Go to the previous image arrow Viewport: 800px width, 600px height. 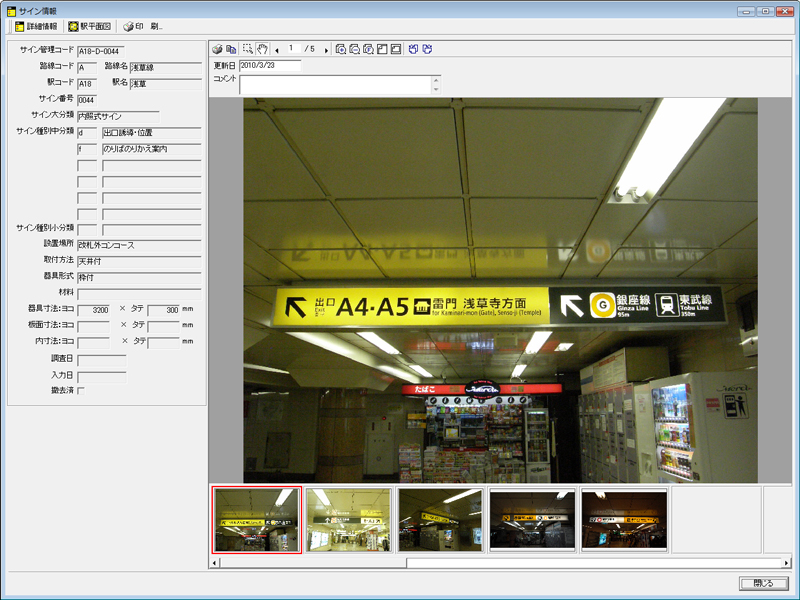click(277, 49)
